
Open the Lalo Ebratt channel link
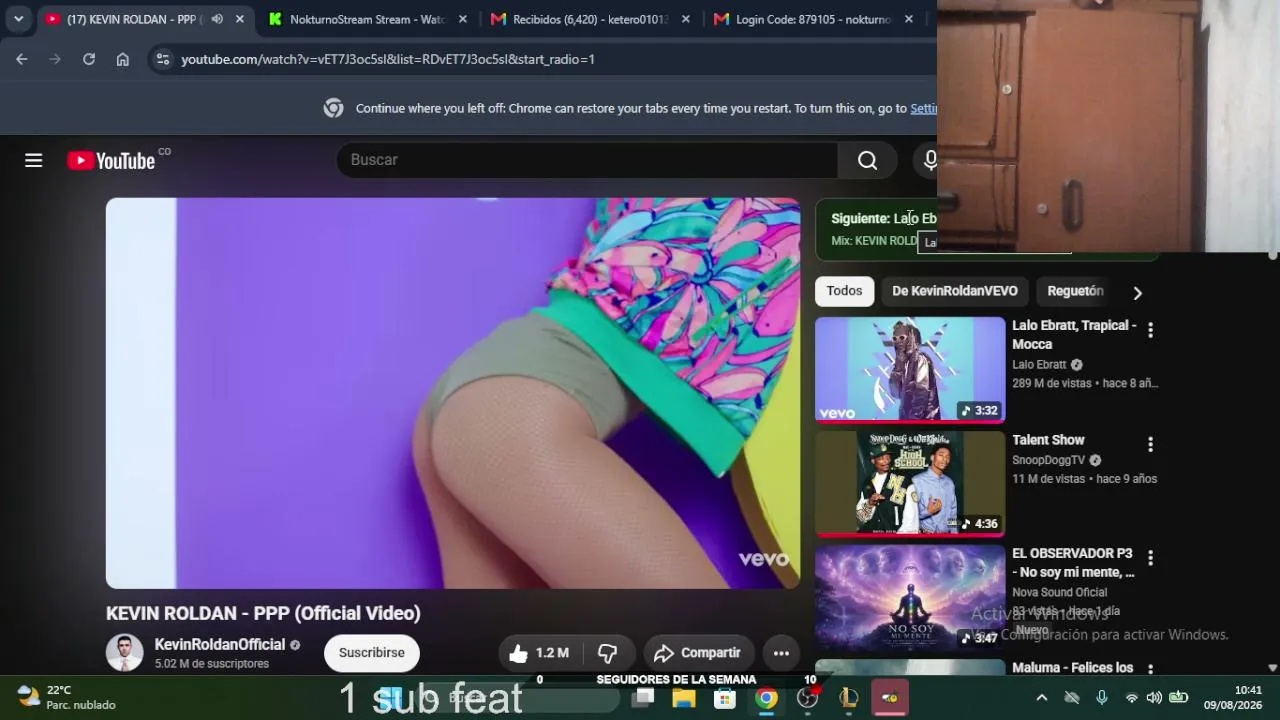click(x=1039, y=365)
